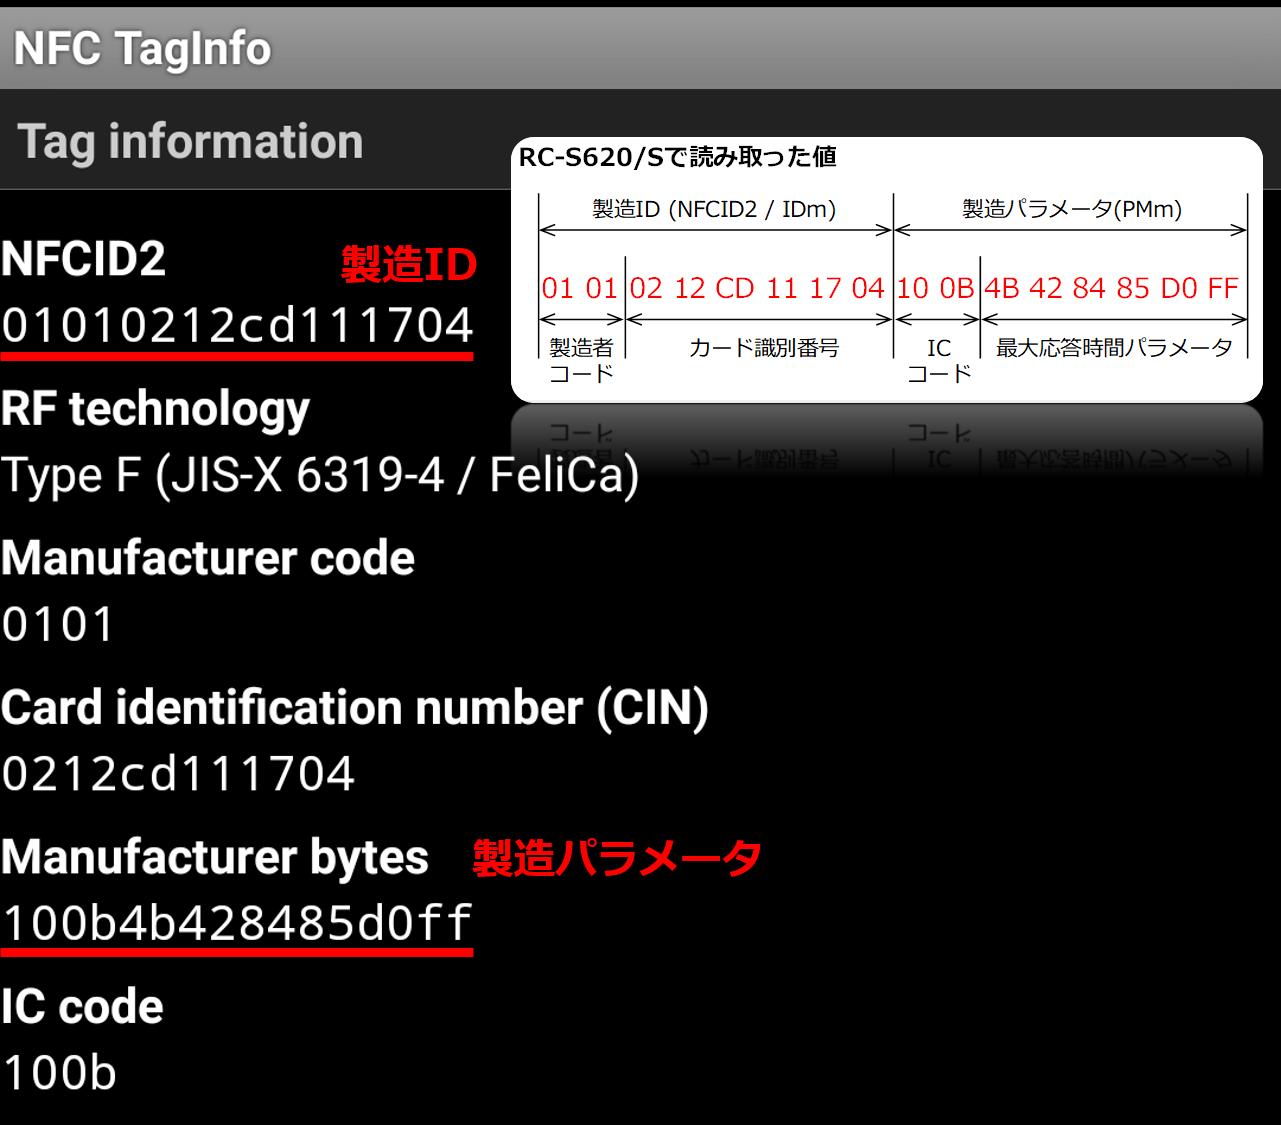Select the IC code value 100b
Viewport: 1281px width, 1125px height.
tap(60, 1073)
